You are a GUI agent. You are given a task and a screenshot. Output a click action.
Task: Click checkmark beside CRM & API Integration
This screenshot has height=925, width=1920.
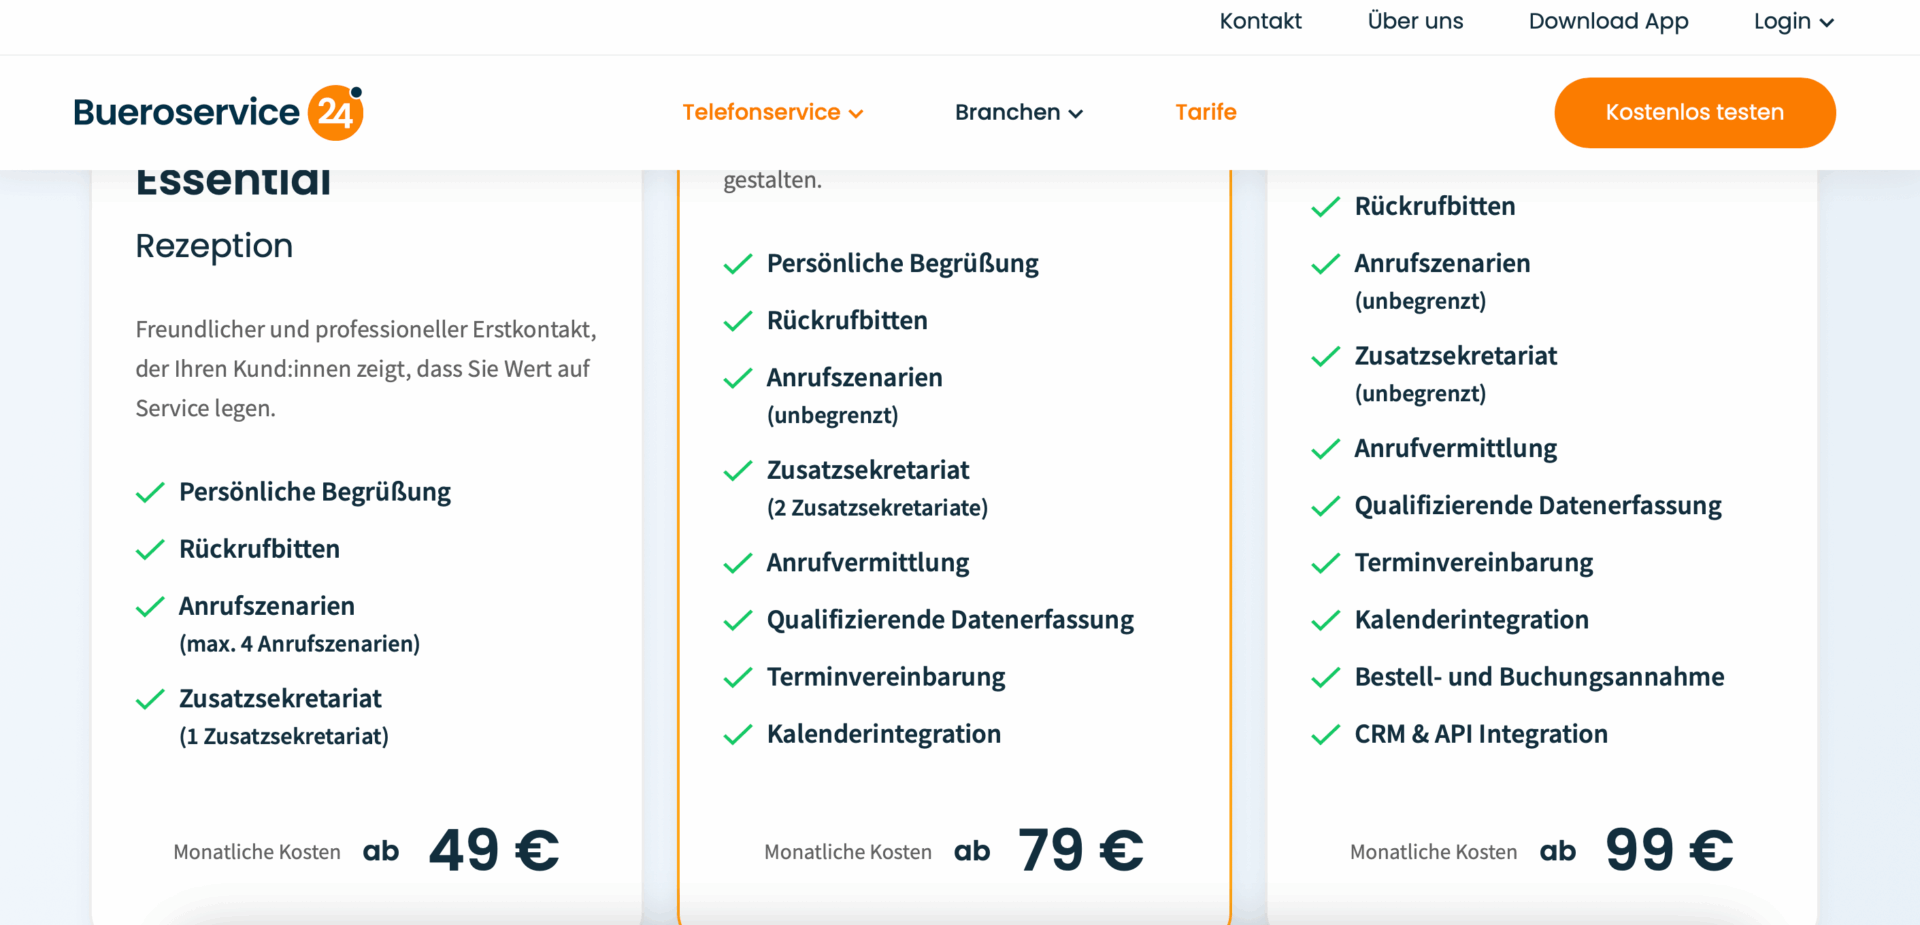click(x=1326, y=735)
